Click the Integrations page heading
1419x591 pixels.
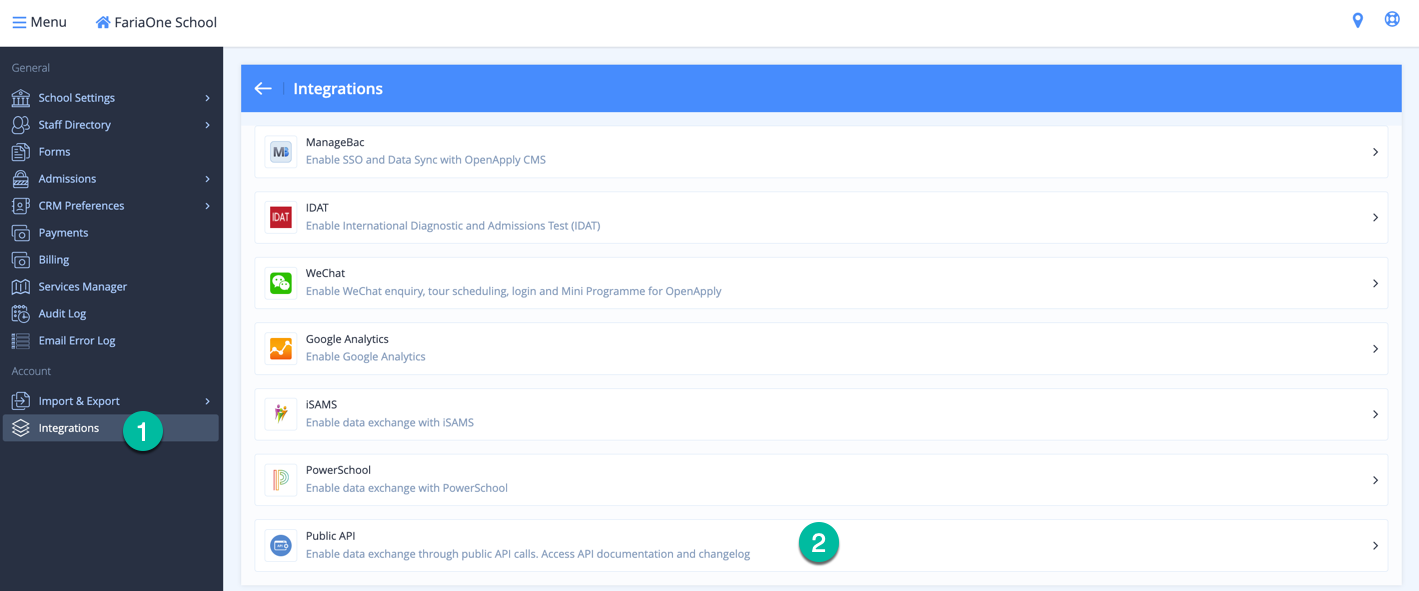(338, 89)
